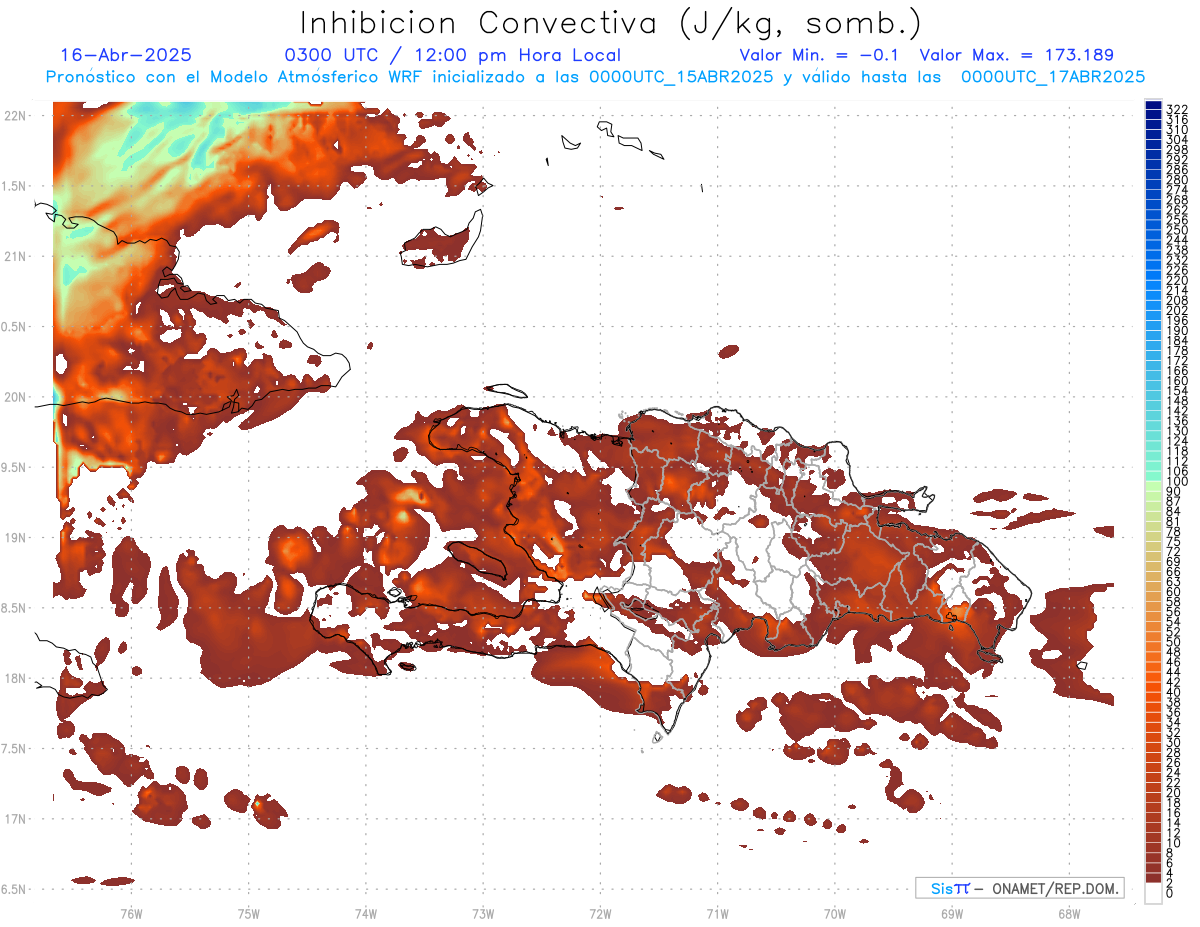
Task: Pick the darkest blue swatch at legend top
Action: 1153,105
